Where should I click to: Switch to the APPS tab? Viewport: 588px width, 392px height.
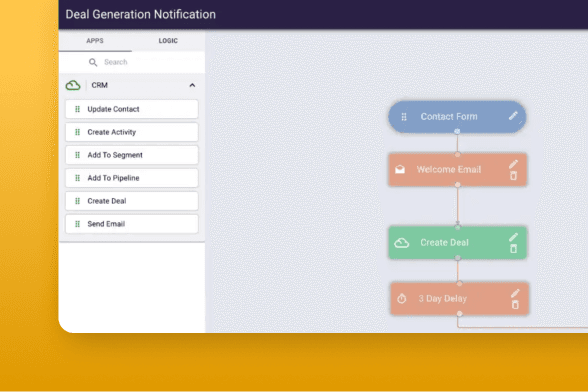click(95, 41)
